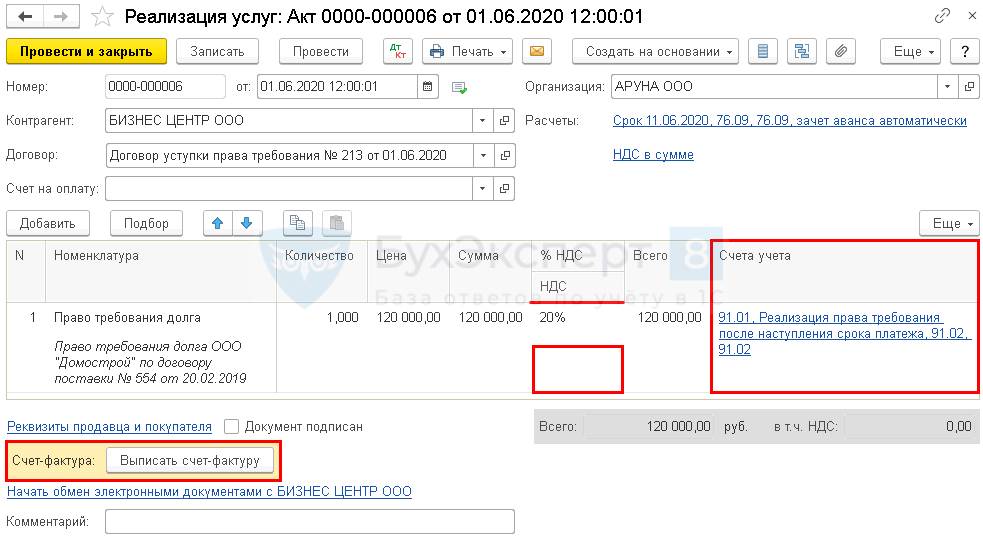Go back with the left arrow
This screenshot has width=983, height=536.
pyautogui.click(x=25, y=16)
